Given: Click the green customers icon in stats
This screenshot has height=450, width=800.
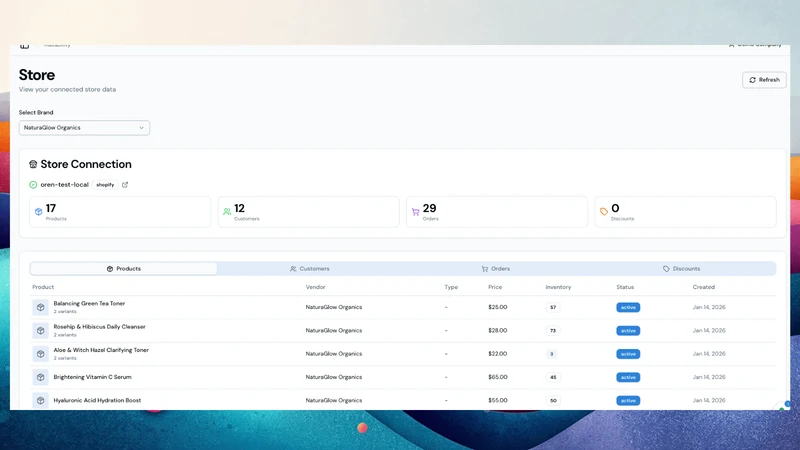Looking at the screenshot, I should pos(227,211).
